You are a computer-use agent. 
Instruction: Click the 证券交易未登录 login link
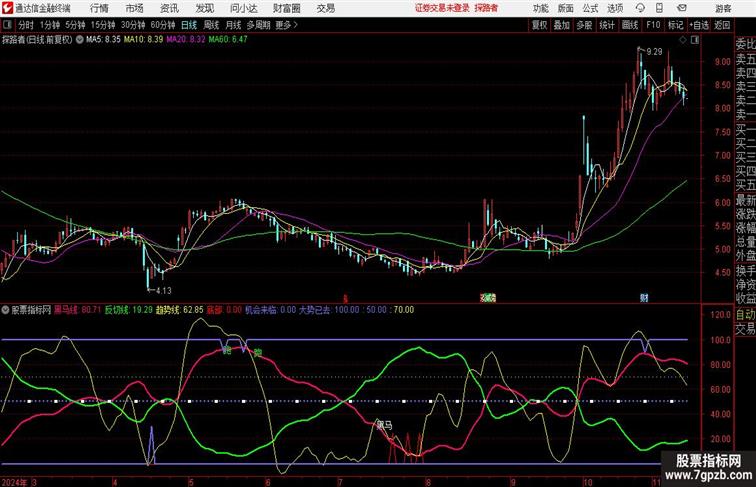(x=442, y=8)
